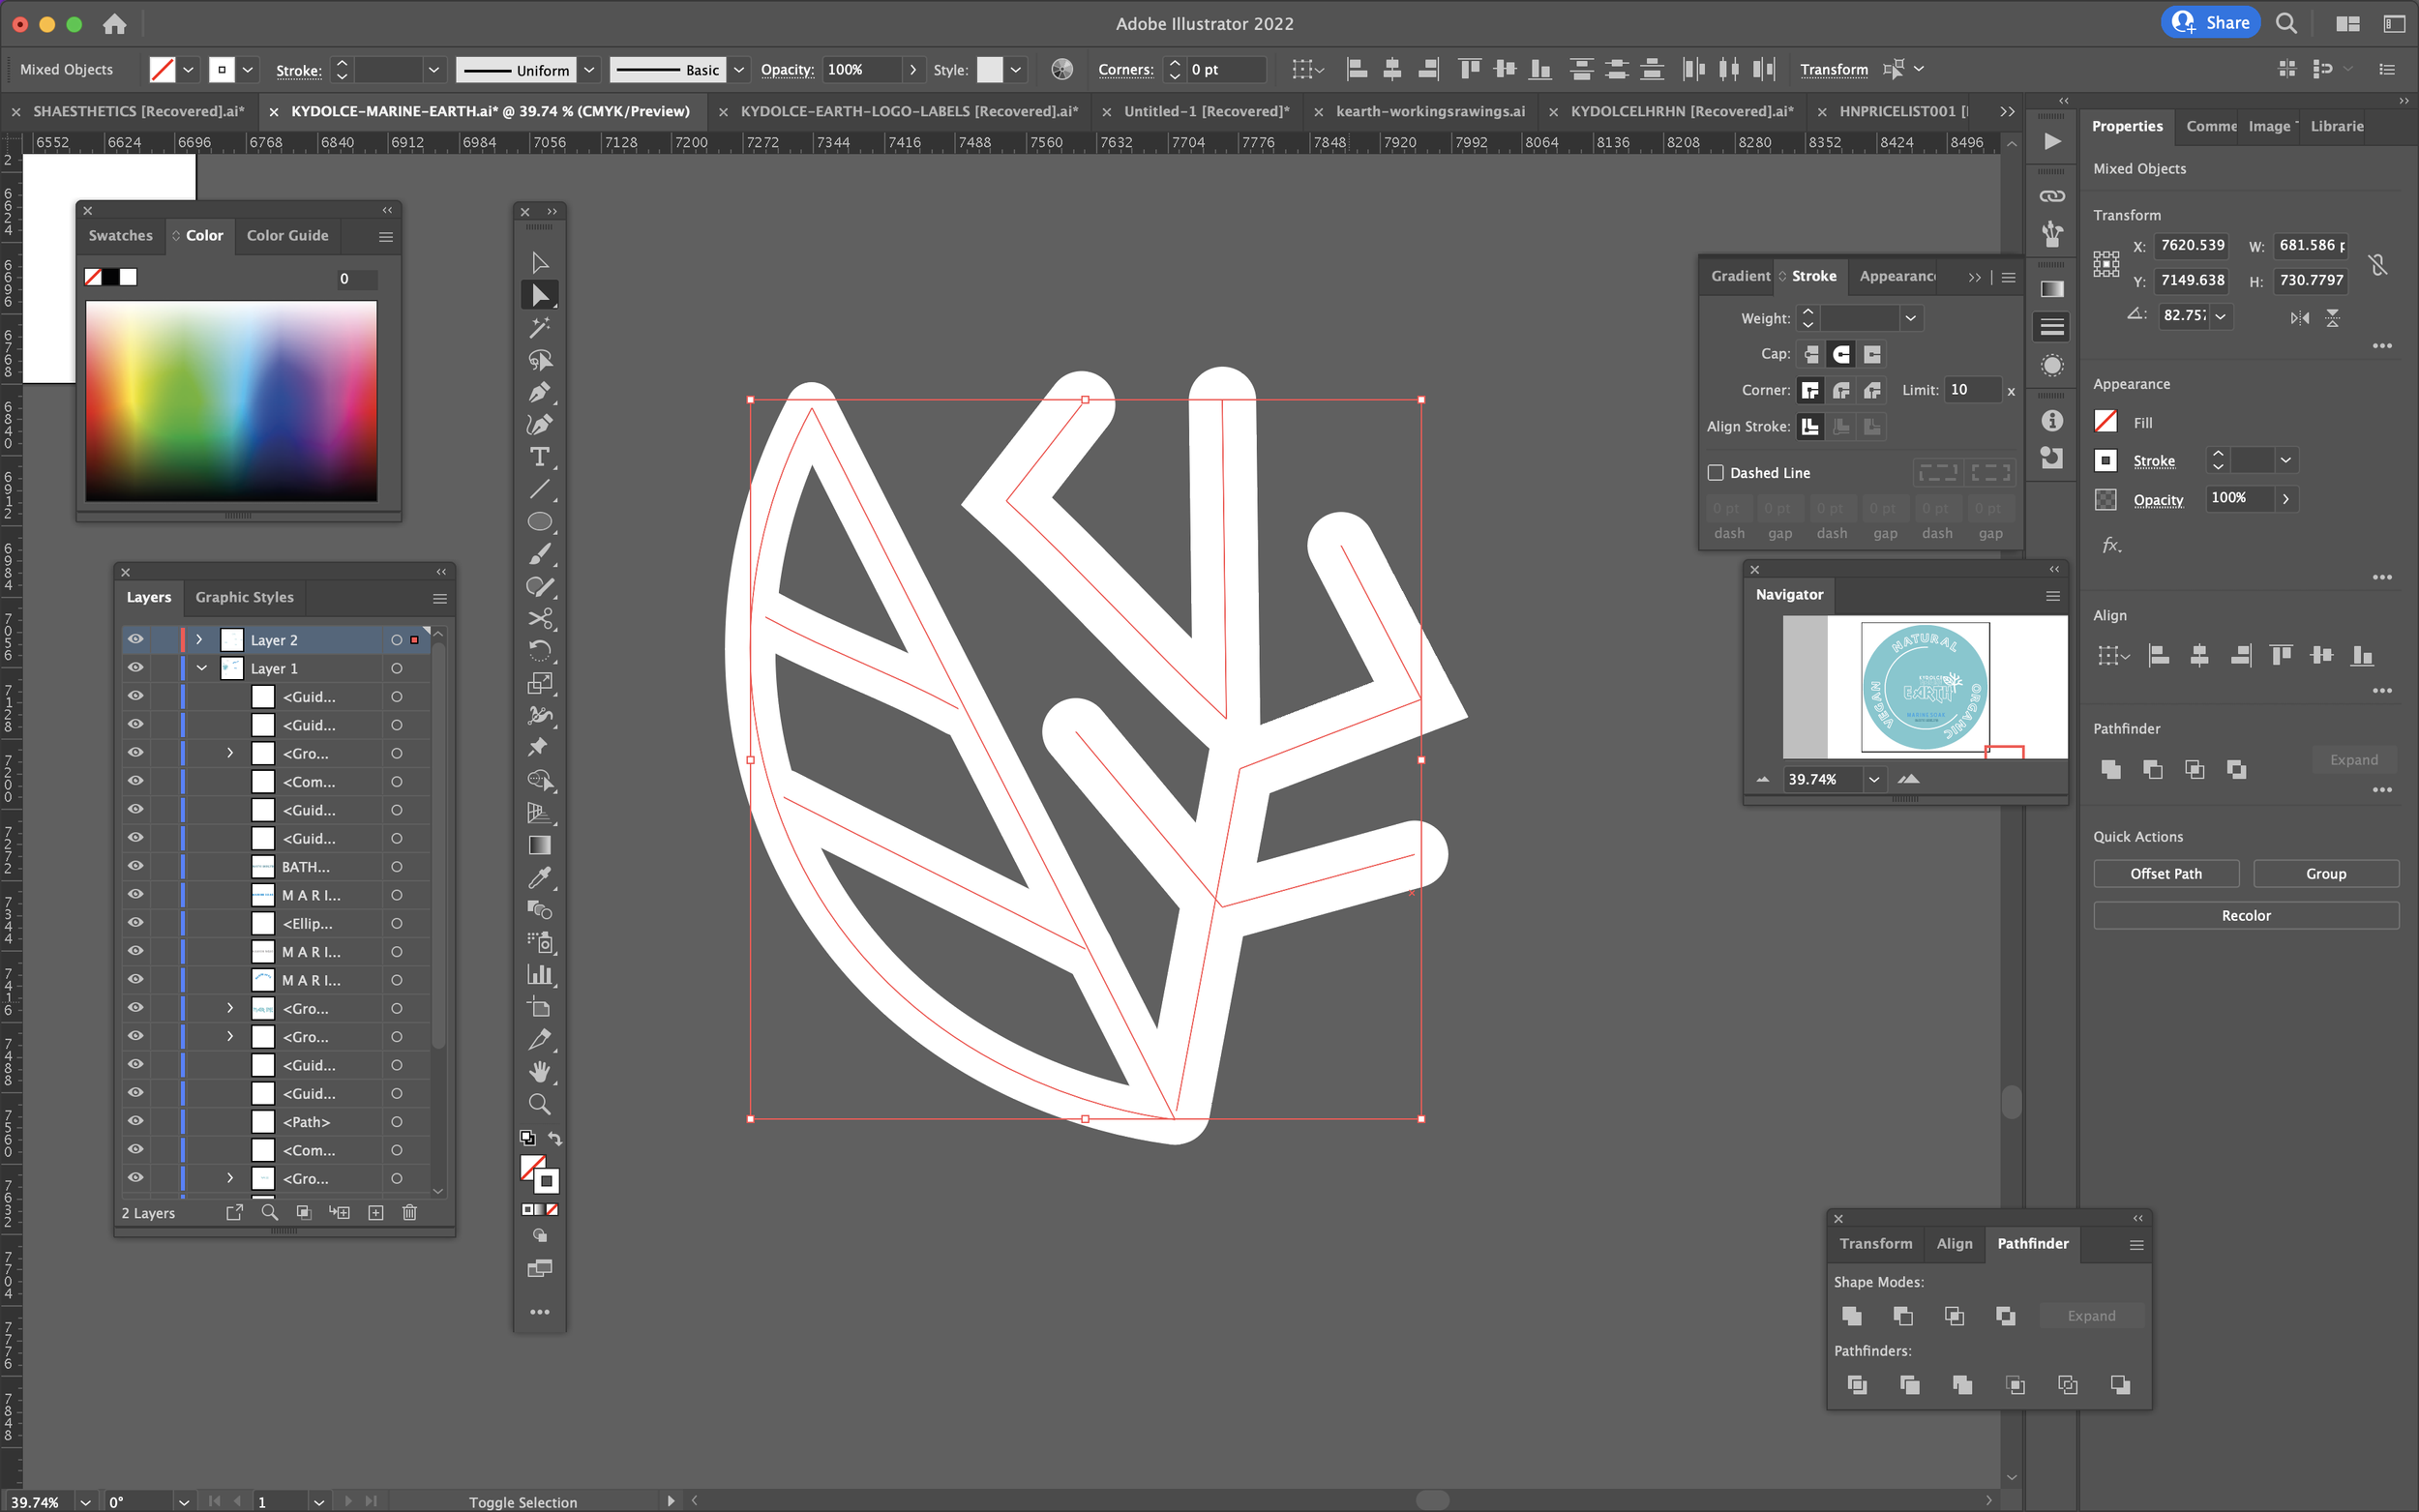Image resolution: width=2419 pixels, height=1512 pixels.
Task: Select the Hand tool
Action: tap(540, 1072)
